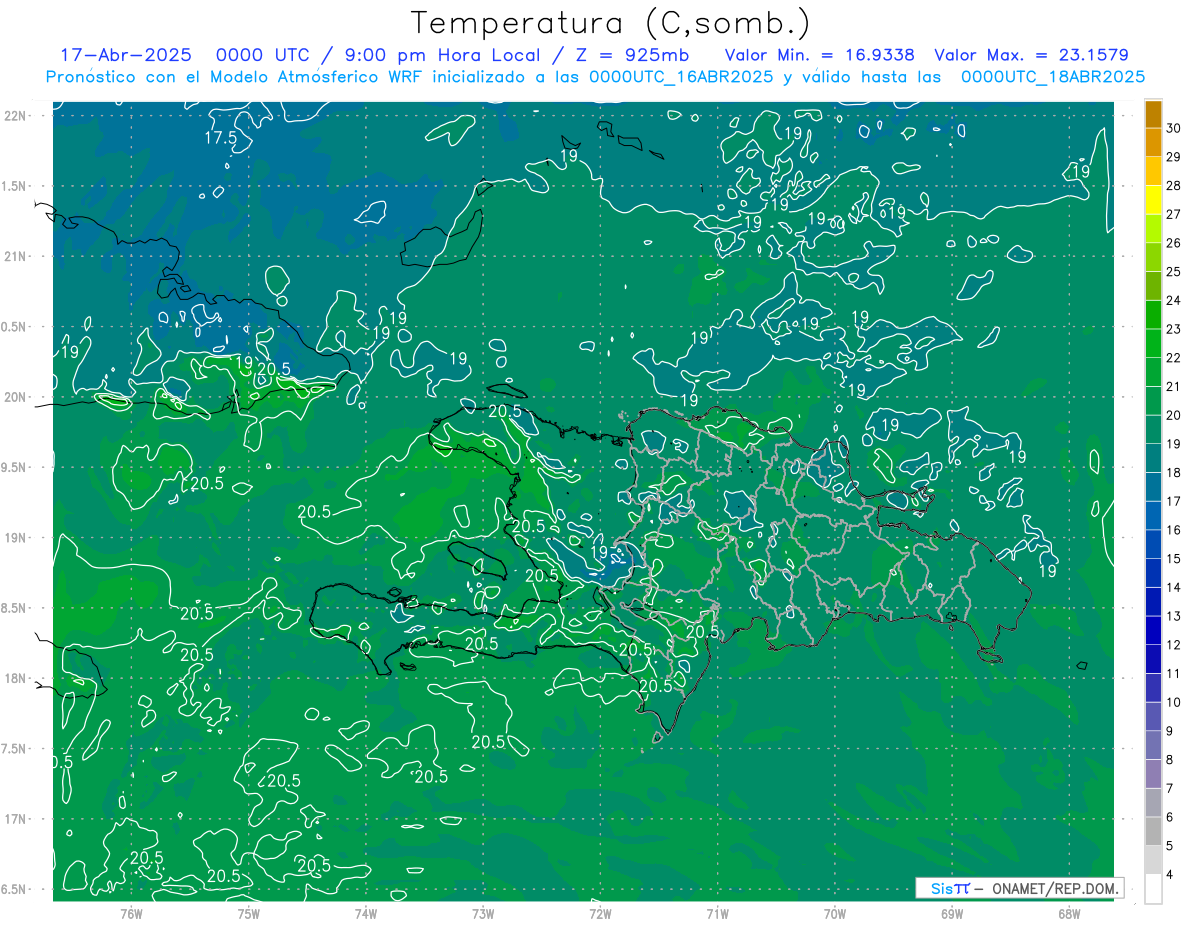Click the "18N" latitude axis label

pos(15,678)
